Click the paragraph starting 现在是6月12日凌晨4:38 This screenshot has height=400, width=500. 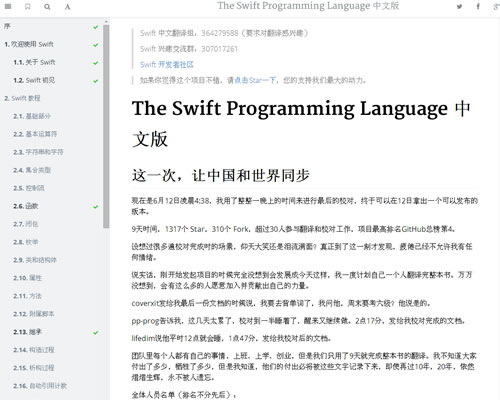305,206
